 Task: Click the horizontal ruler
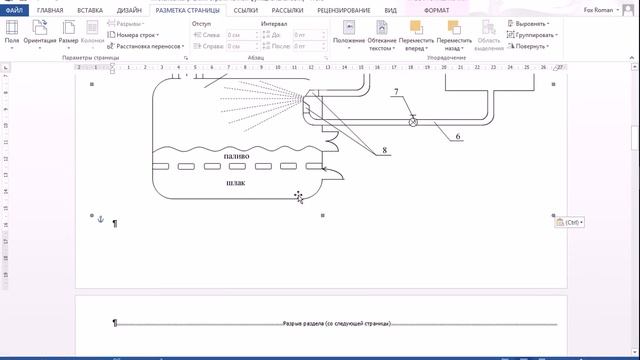[x=320, y=67]
